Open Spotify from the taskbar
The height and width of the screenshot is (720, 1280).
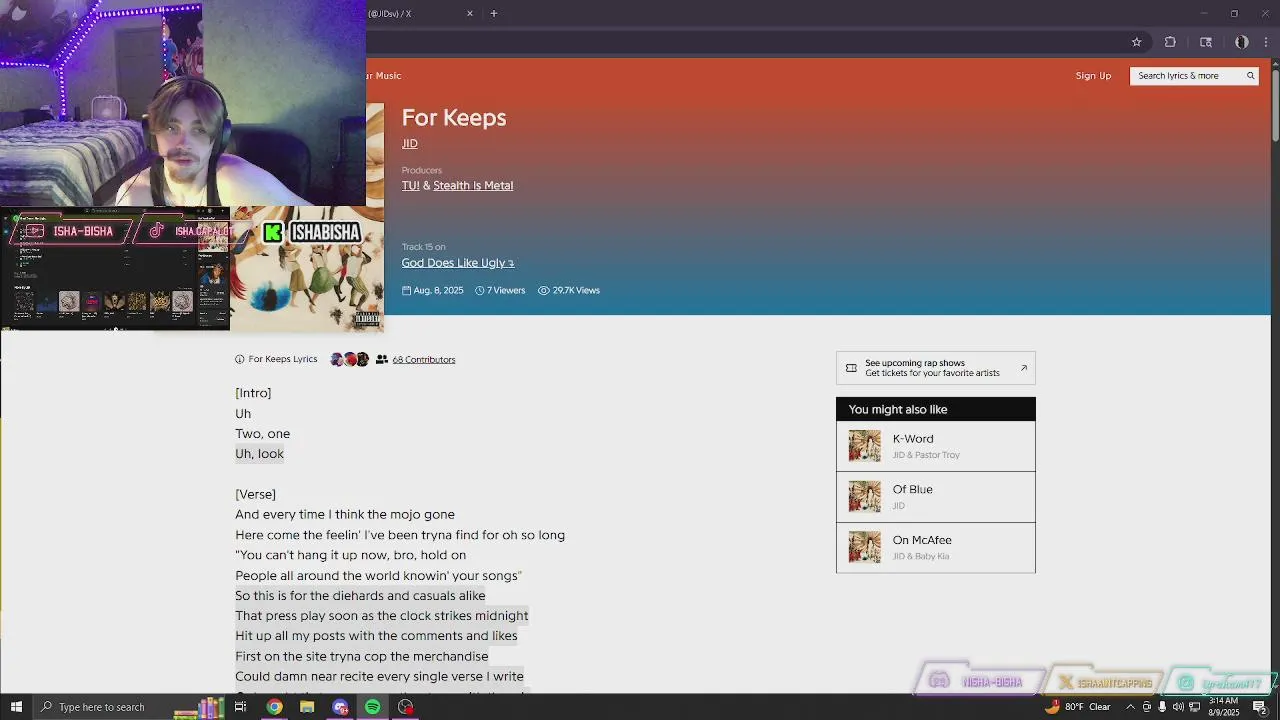click(x=372, y=707)
